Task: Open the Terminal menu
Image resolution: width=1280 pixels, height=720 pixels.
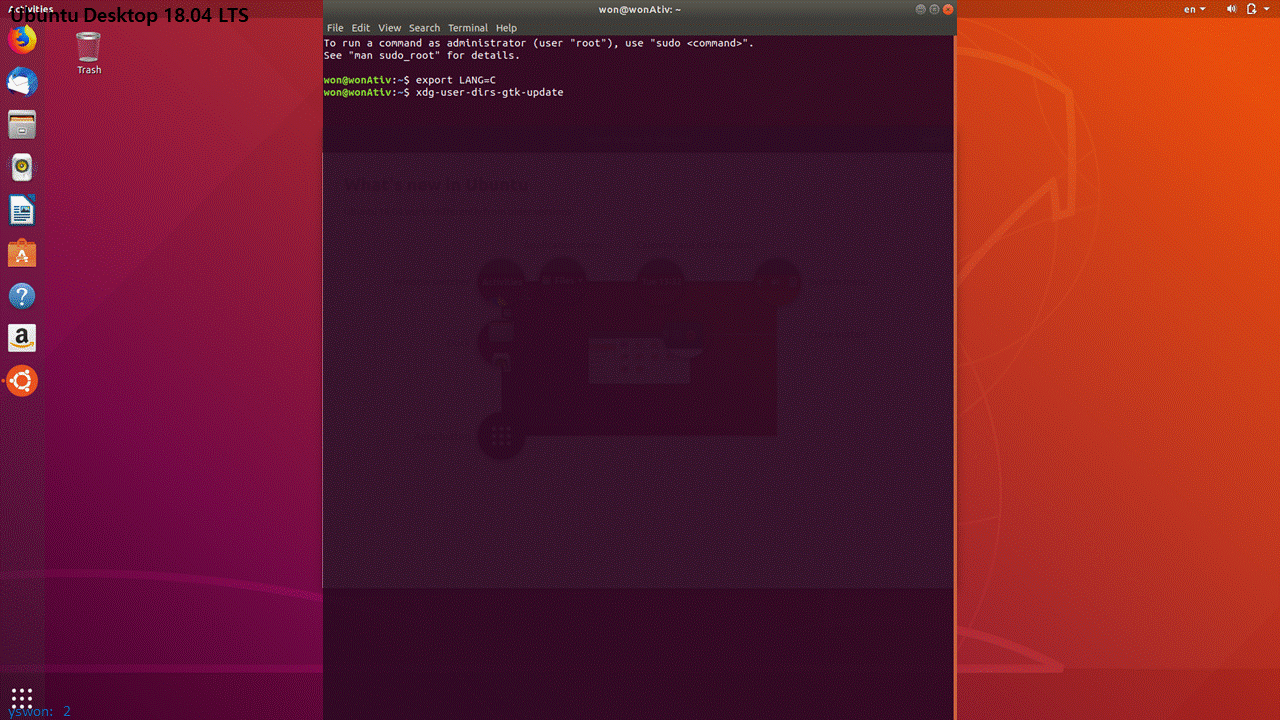Action: (468, 28)
